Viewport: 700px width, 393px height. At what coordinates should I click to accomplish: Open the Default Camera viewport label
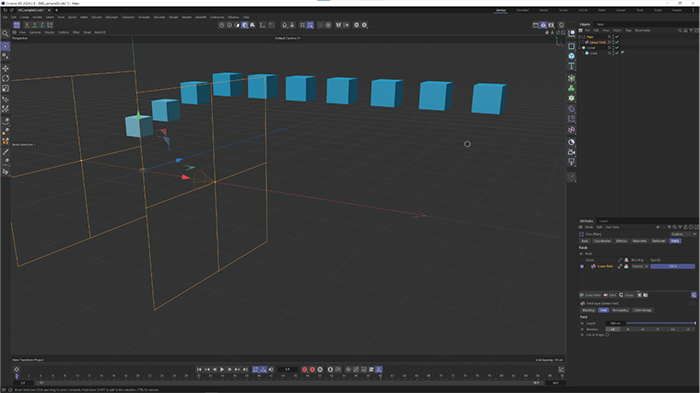(x=288, y=38)
